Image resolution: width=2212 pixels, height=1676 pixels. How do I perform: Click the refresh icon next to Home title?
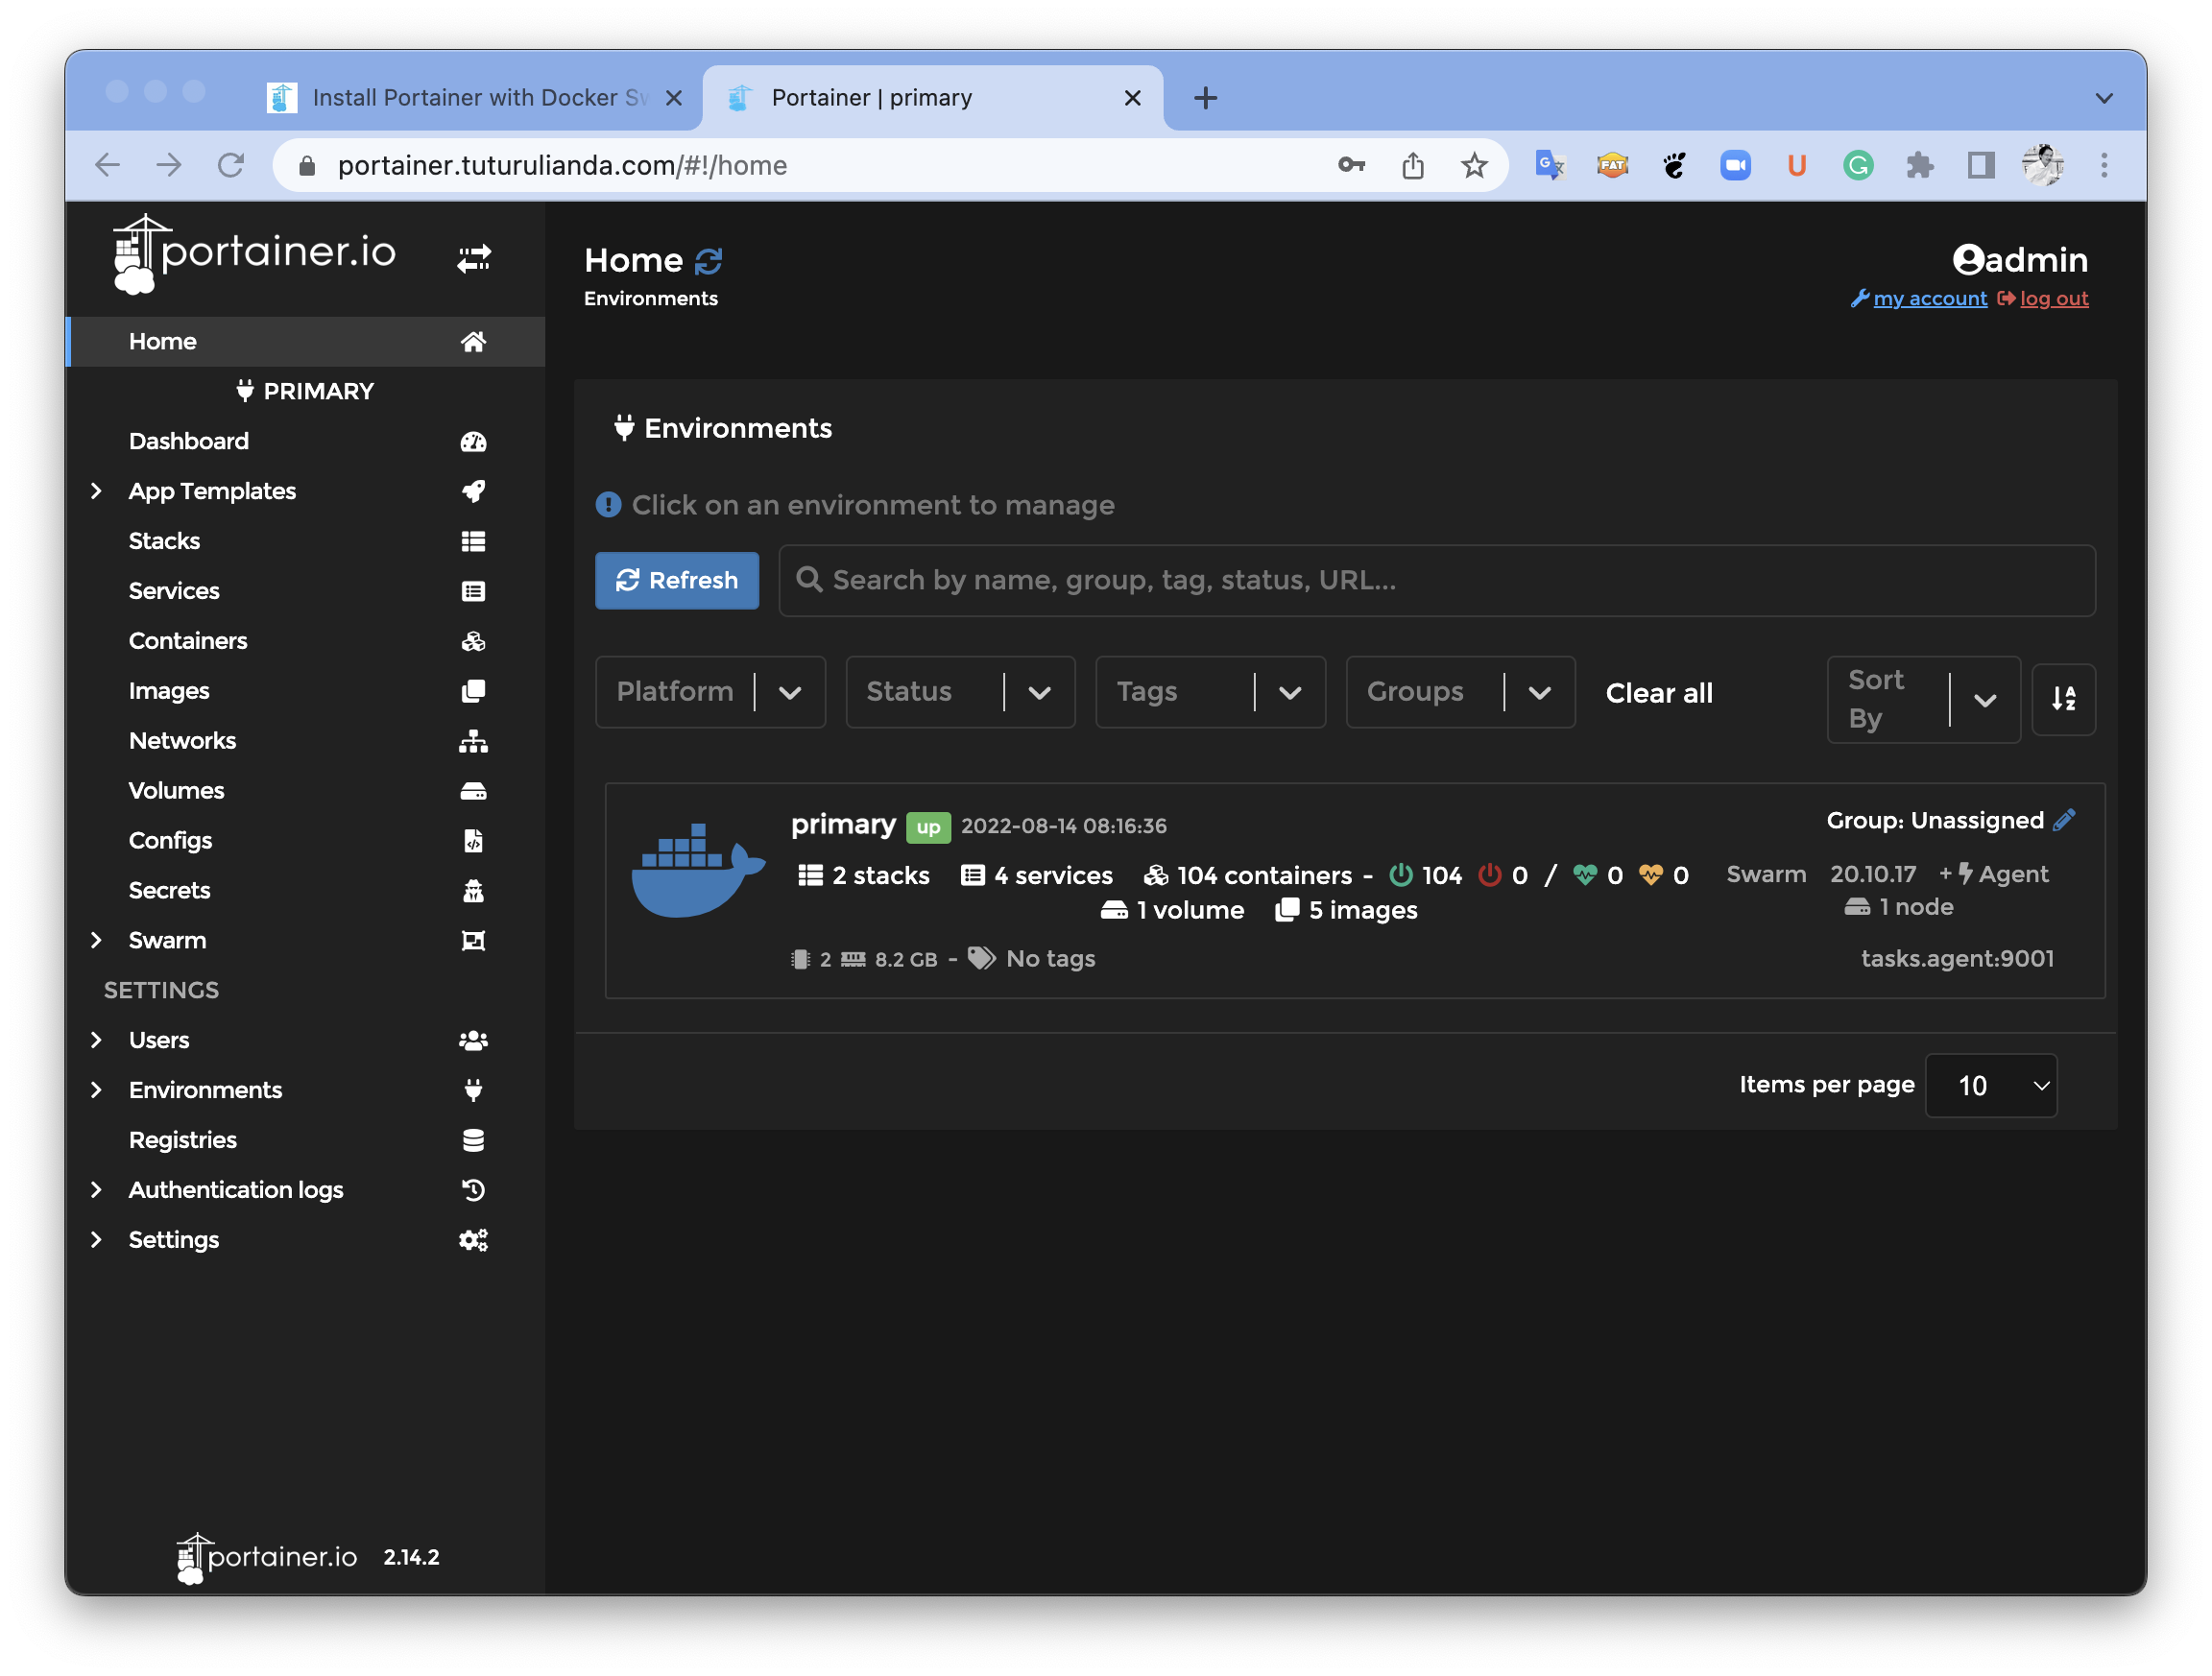709,261
